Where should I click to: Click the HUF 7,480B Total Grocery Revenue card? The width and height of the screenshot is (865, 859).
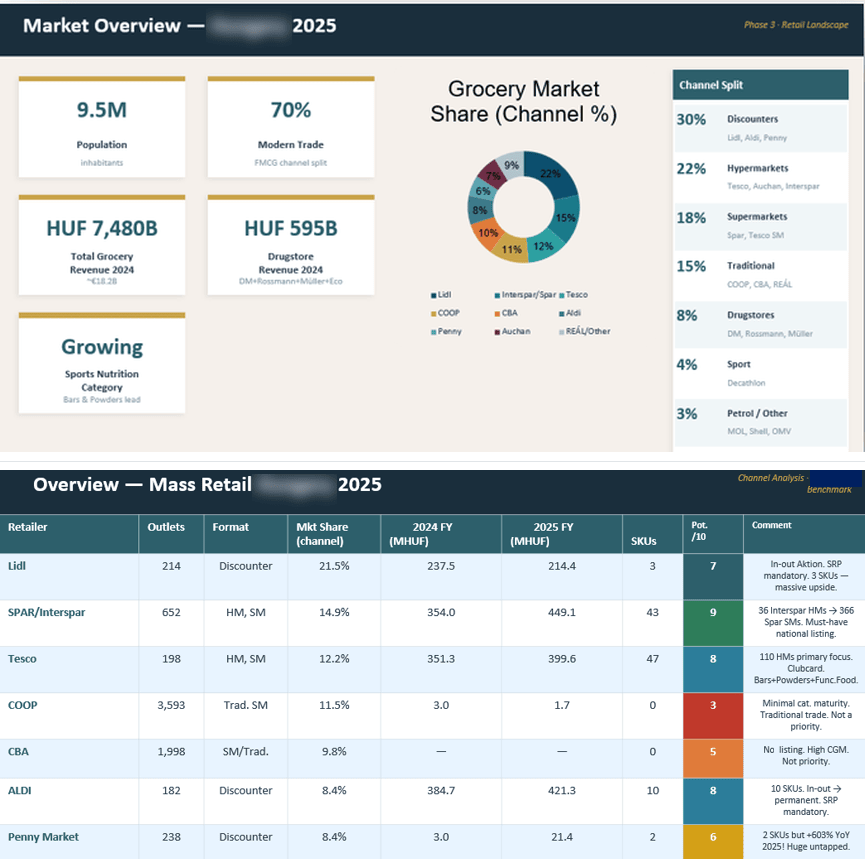point(102,245)
